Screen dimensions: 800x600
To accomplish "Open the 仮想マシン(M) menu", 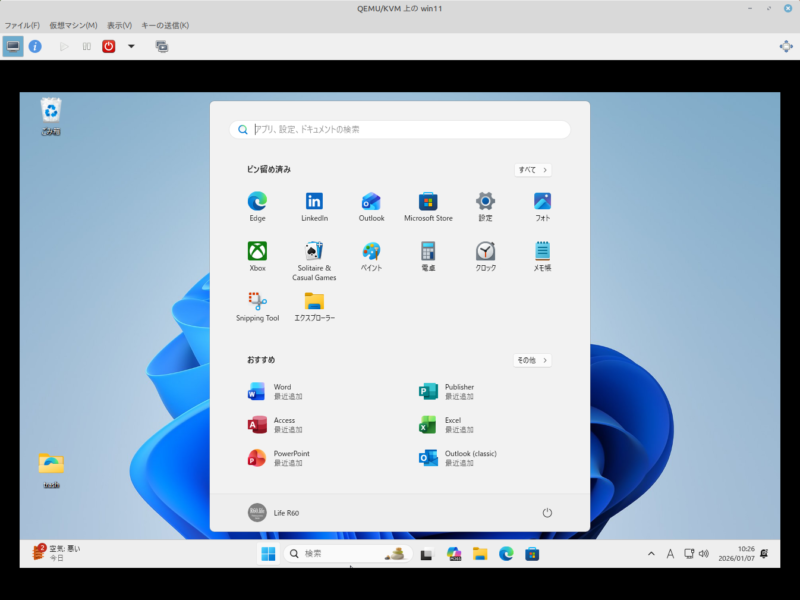I will (74, 25).
